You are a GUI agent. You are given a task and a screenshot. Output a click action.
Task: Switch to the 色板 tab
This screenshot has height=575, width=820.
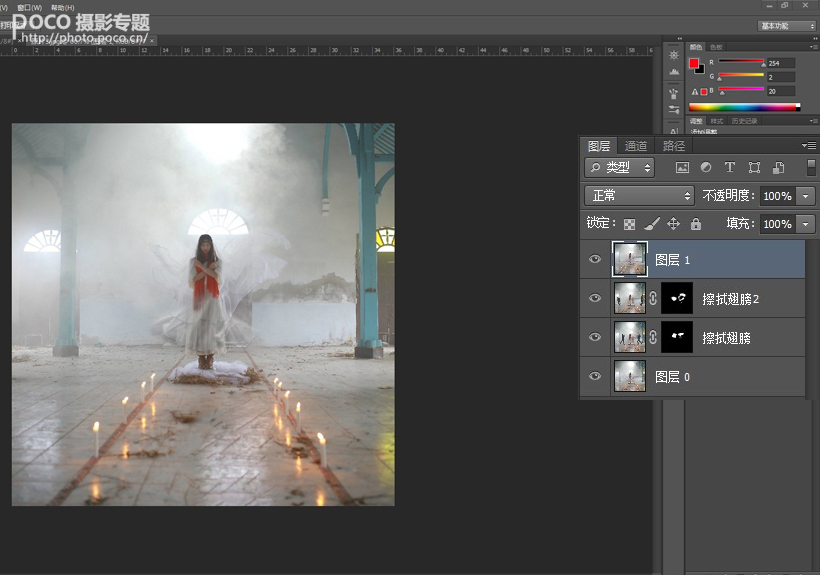click(x=716, y=47)
